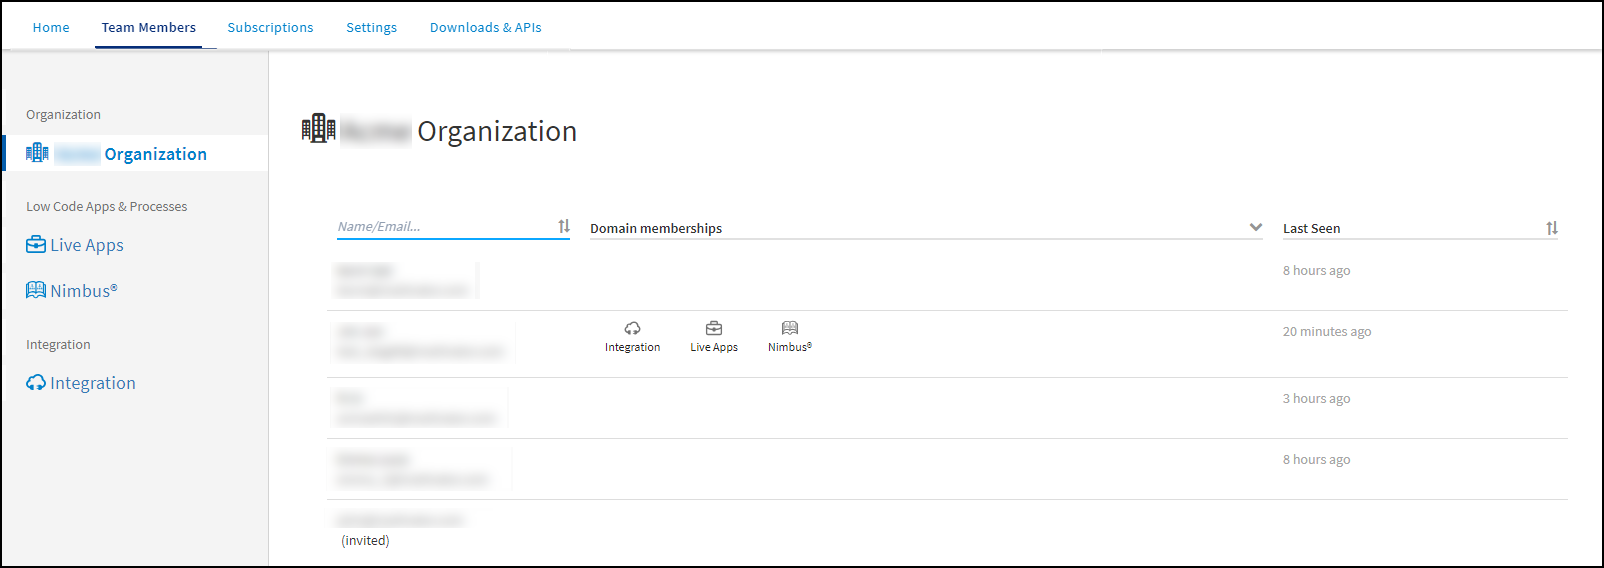This screenshot has width=1604, height=568.
Task: Click the Nimbus book icon in sidebar
Action: click(36, 290)
